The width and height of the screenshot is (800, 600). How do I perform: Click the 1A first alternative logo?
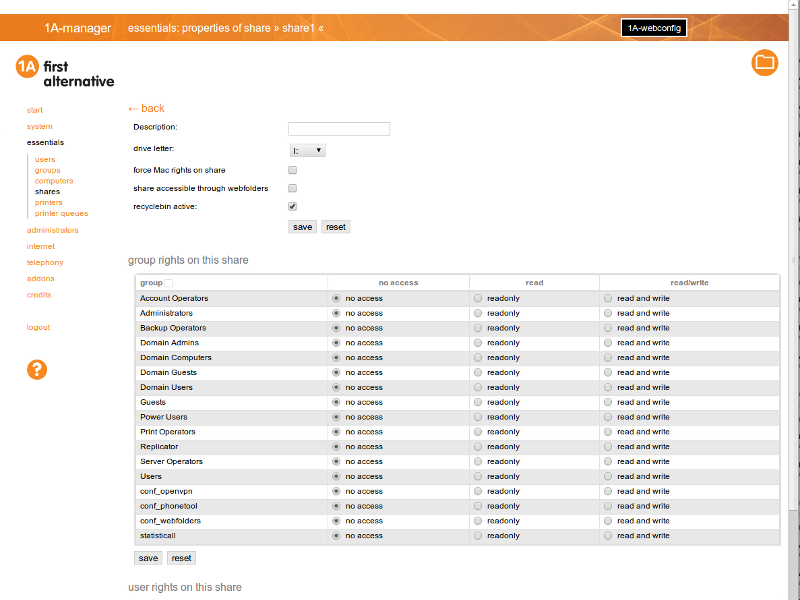point(65,73)
